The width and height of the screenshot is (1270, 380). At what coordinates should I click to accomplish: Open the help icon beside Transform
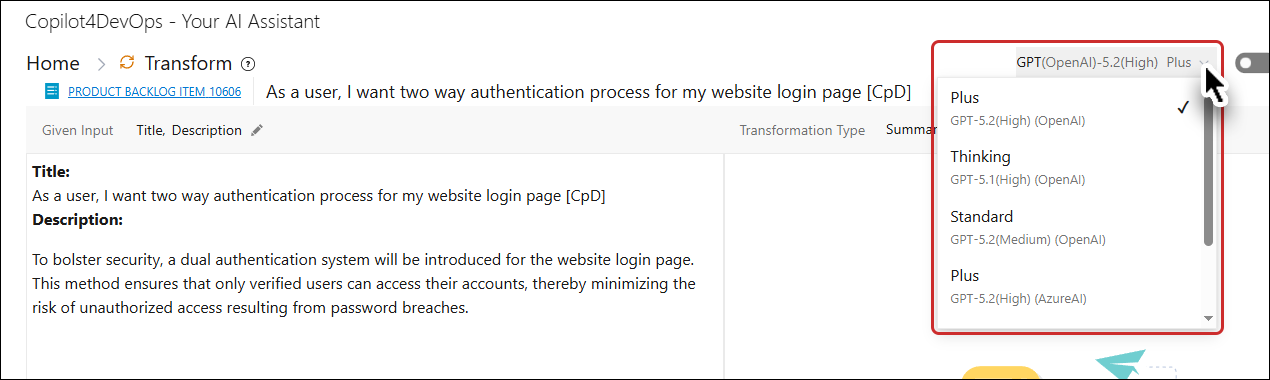[x=248, y=64]
